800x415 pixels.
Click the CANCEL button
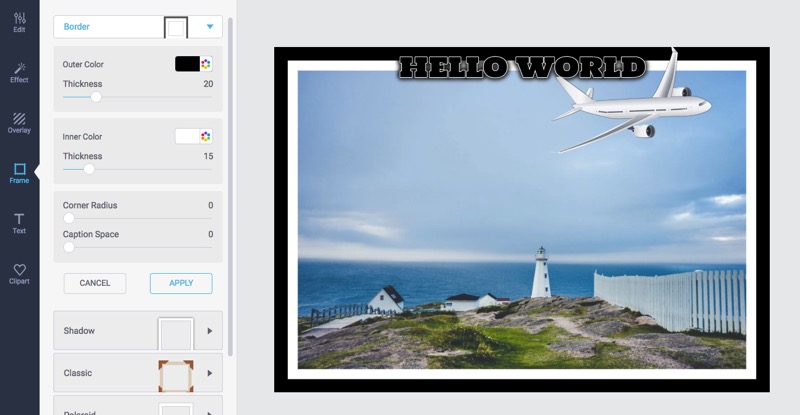pyautogui.click(x=95, y=283)
